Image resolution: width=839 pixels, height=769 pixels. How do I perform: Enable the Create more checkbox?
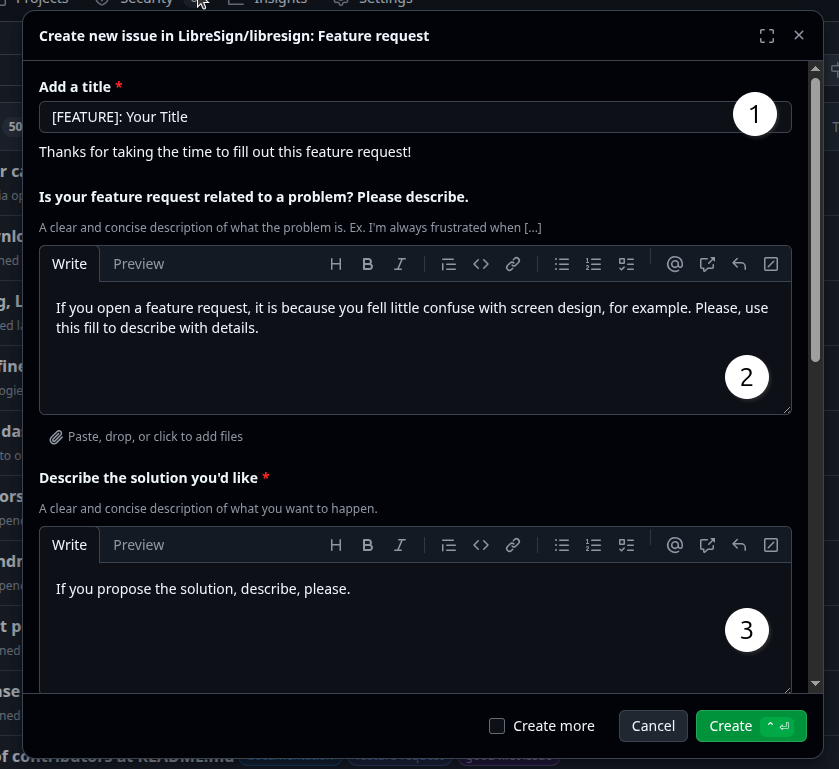[x=497, y=726]
